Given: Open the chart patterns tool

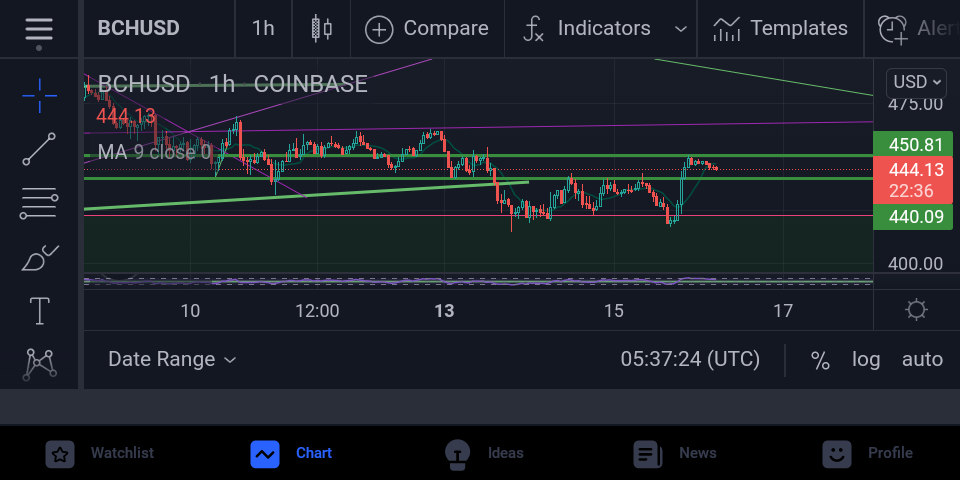Looking at the screenshot, I should [39, 364].
